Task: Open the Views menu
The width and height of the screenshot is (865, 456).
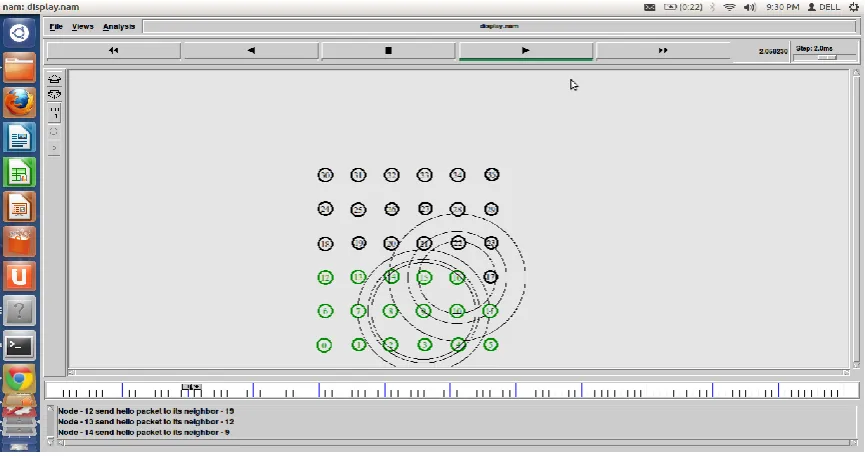Action: (x=83, y=26)
